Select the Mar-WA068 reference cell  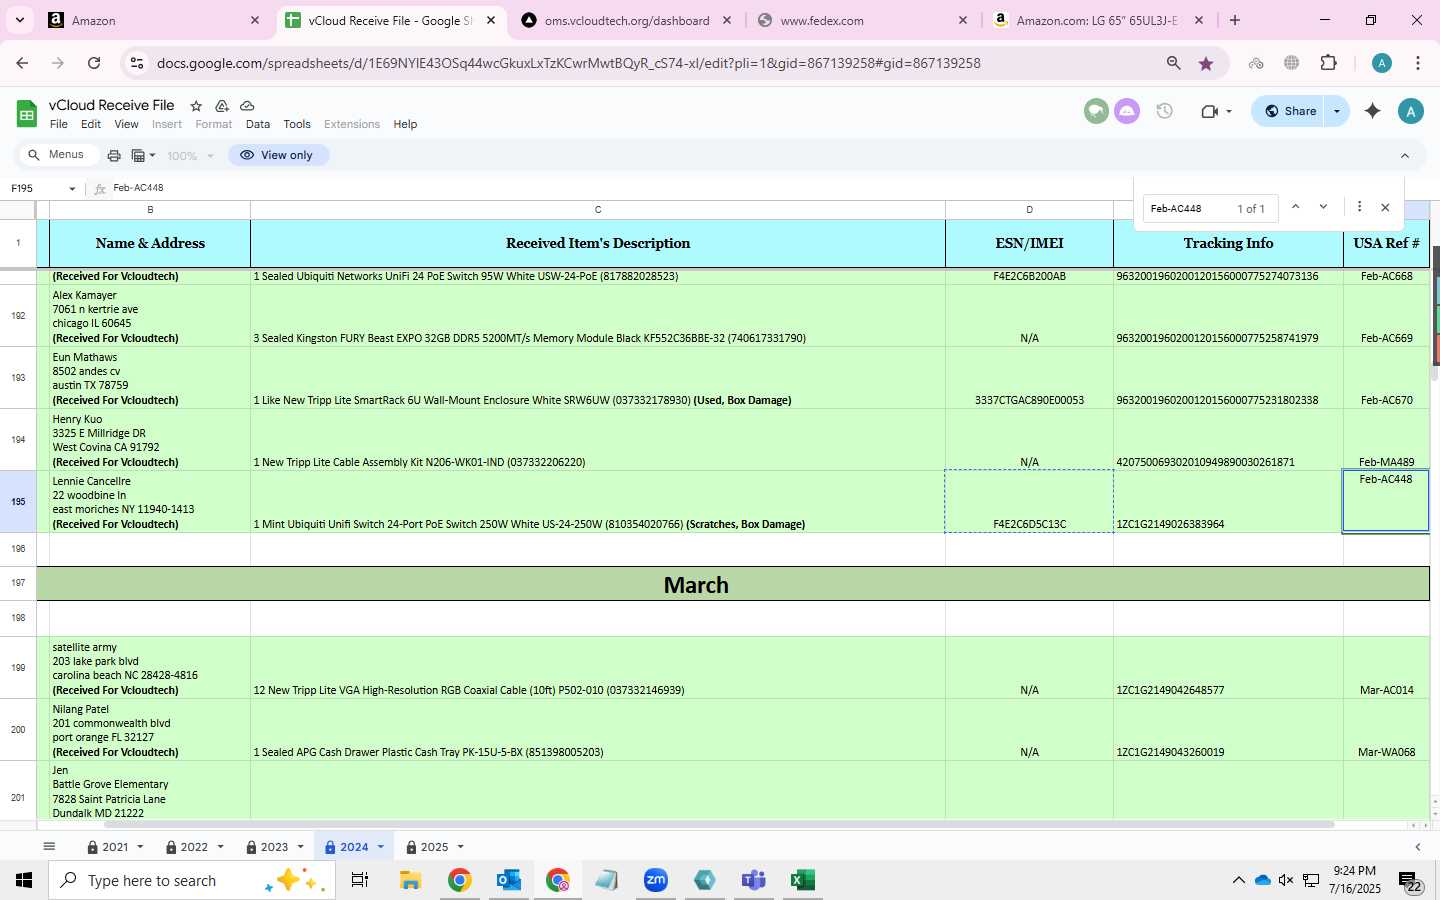pyautogui.click(x=1386, y=729)
